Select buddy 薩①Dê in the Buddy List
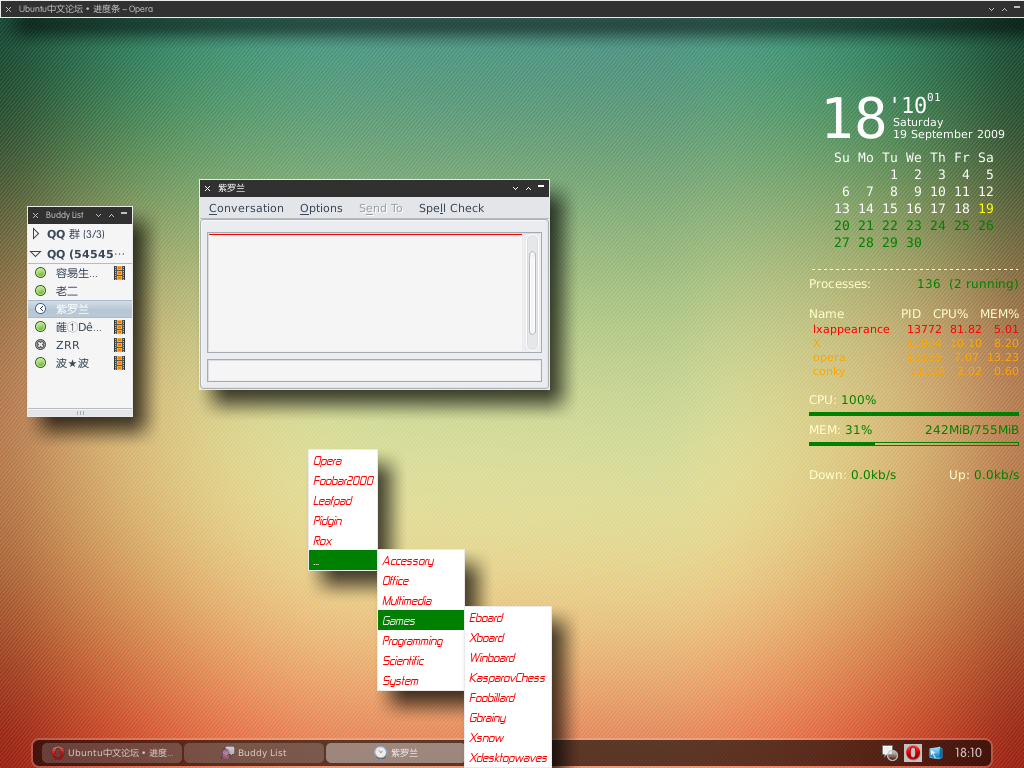This screenshot has height=768, width=1024. click(80, 327)
